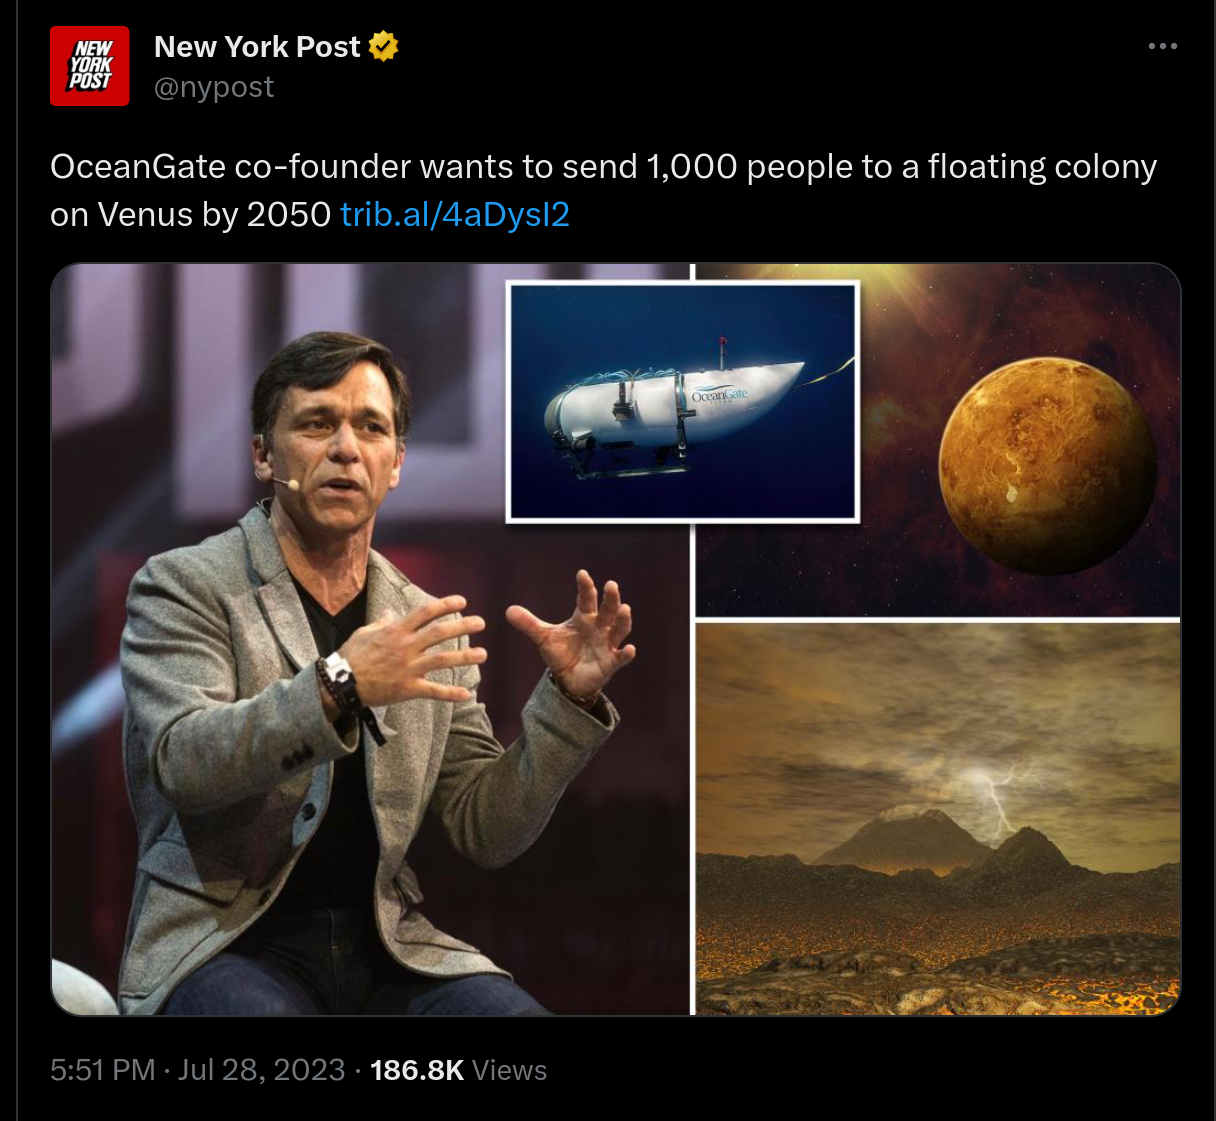Click the wristwatch on the man's arm
Viewport: 1216px width, 1121px height.
pos(337,670)
